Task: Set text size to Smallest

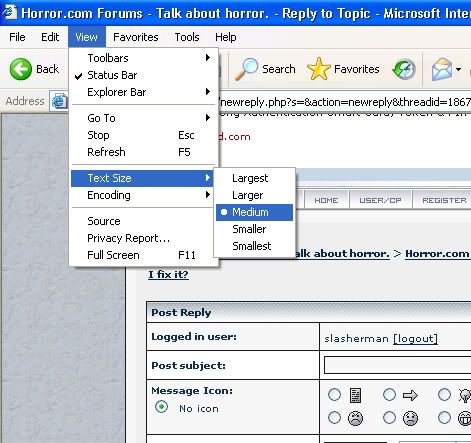Action: 254,246
